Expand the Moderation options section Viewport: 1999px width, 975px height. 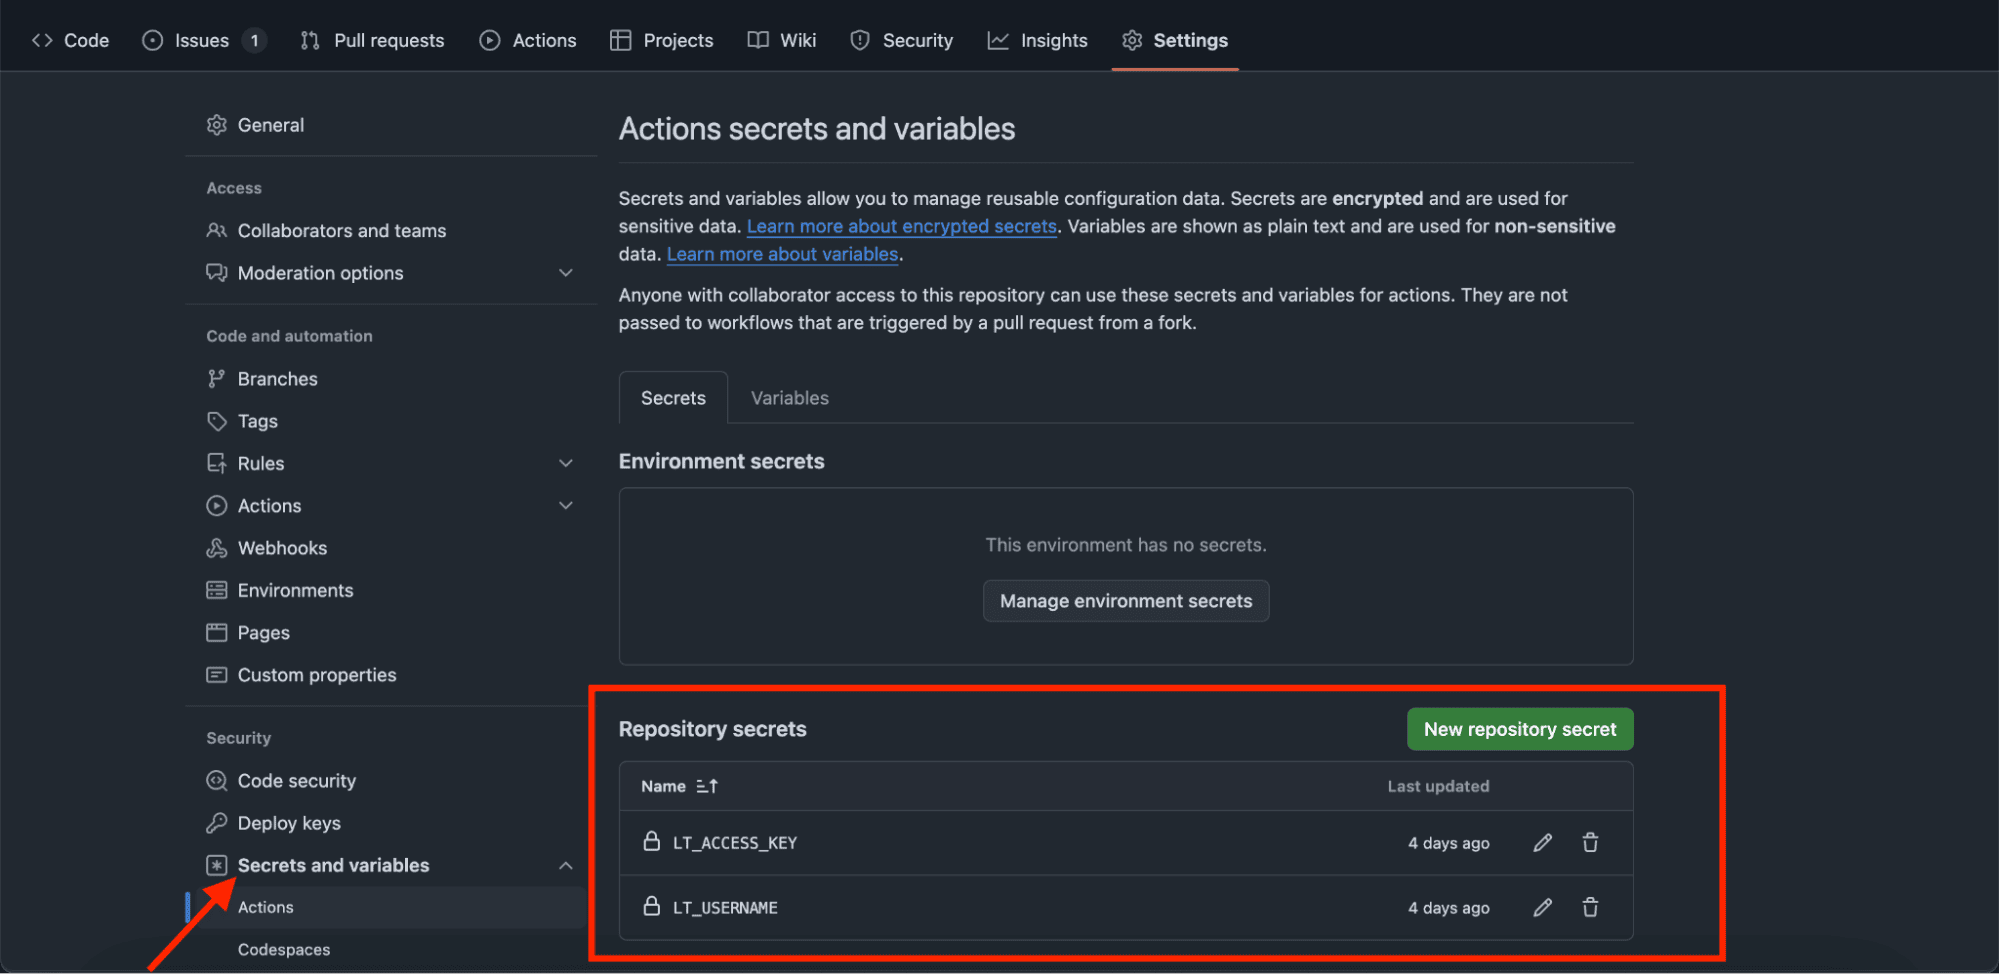tap(565, 273)
